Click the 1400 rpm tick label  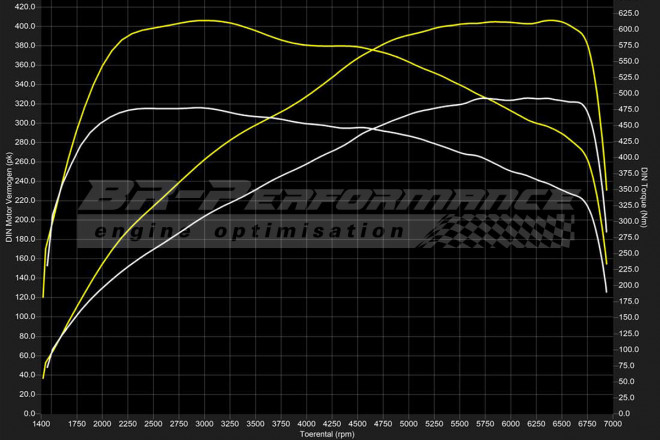tap(42, 424)
